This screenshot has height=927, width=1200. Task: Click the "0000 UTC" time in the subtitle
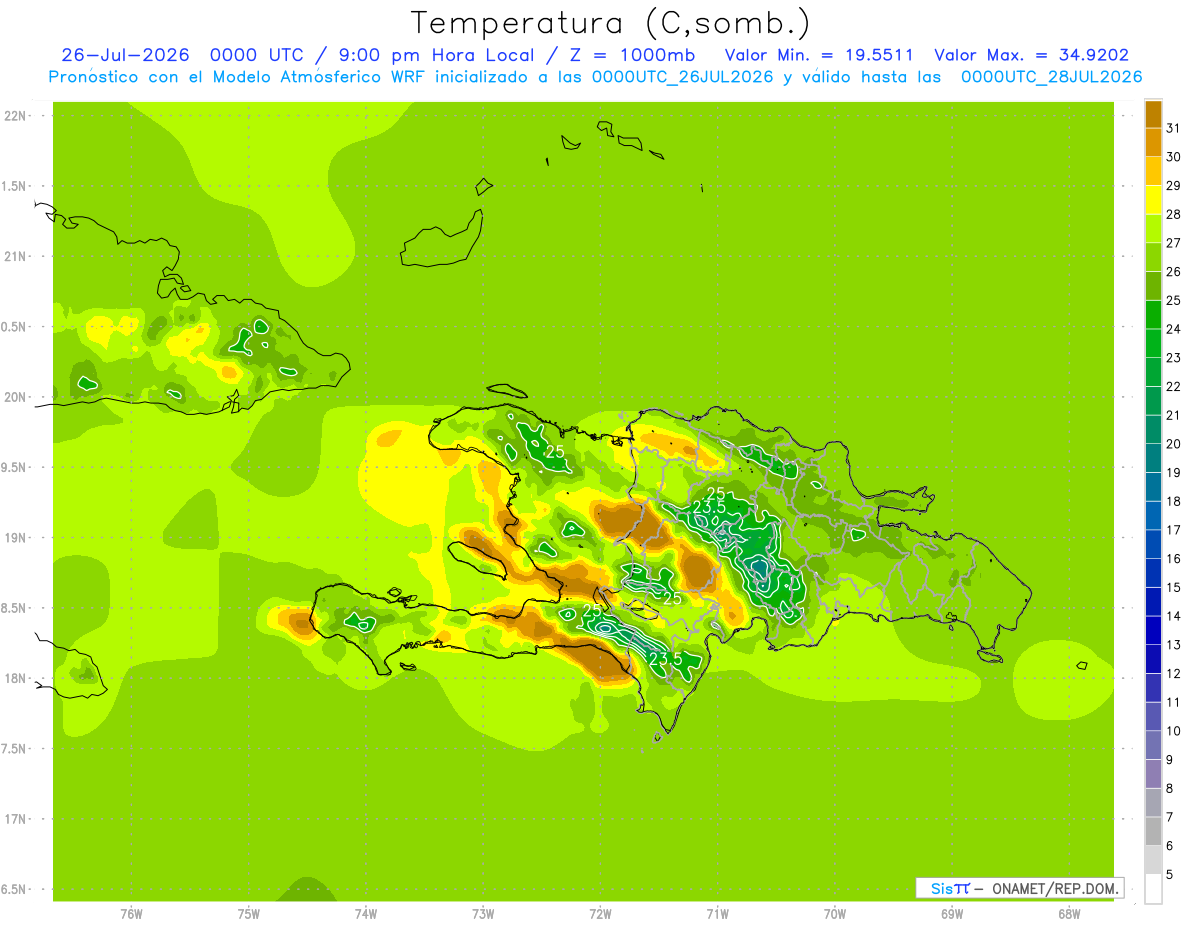(255, 55)
